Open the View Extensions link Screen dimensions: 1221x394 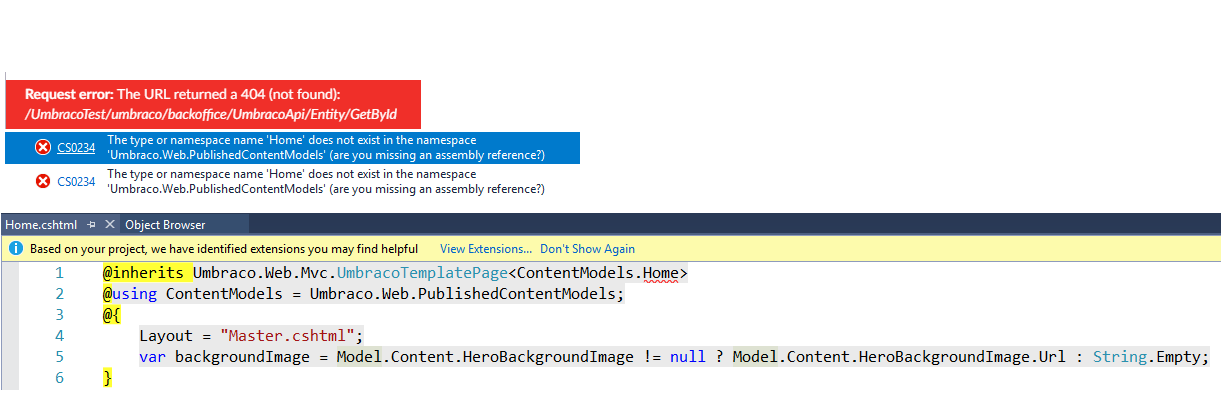(x=486, y=249)
